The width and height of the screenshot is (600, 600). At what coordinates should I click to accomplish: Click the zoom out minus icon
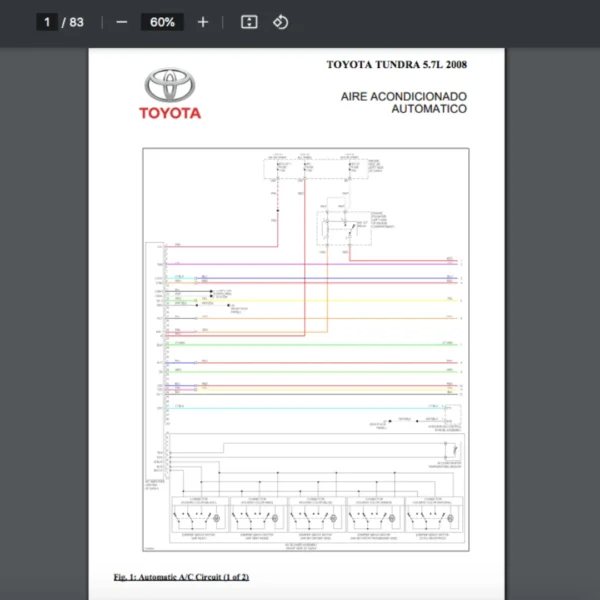coord(122,22)
